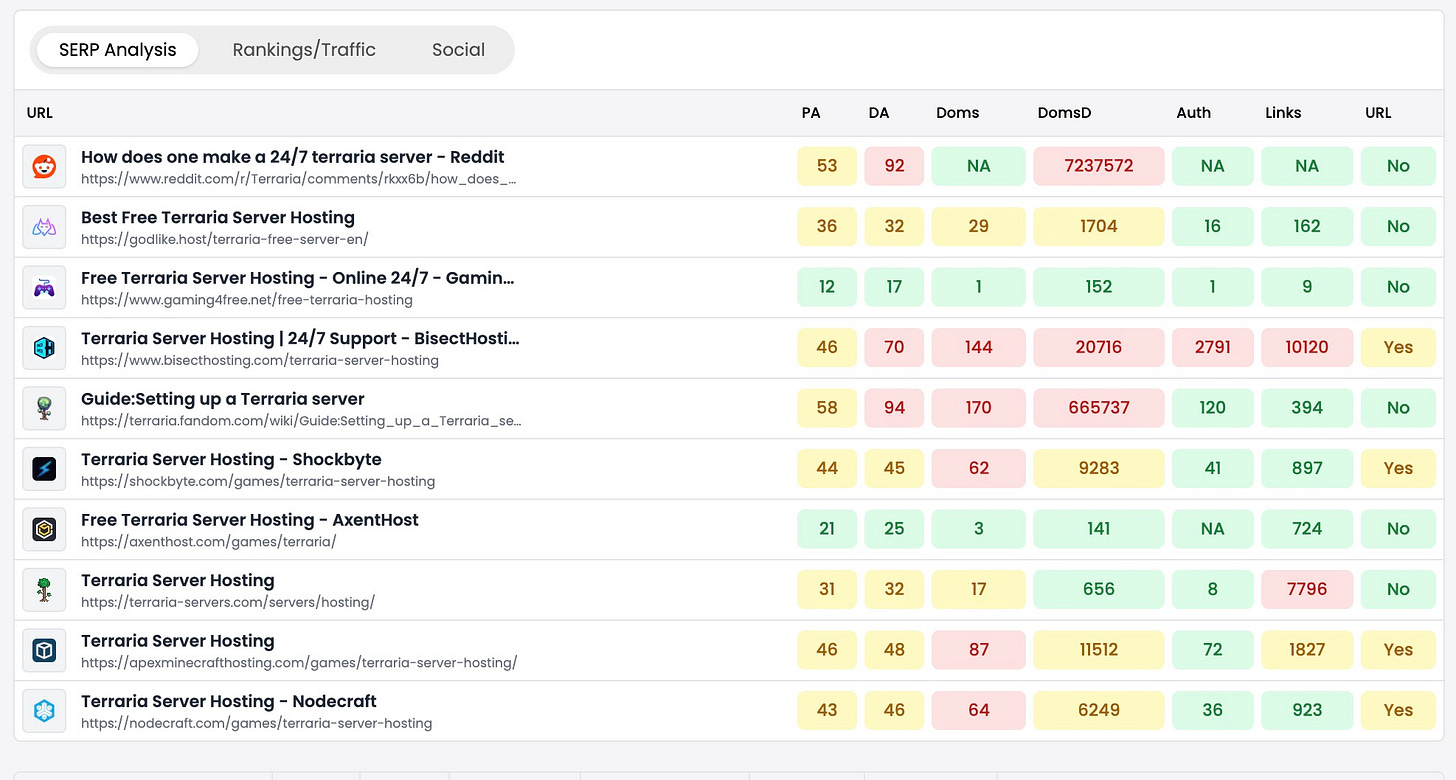This screenshot has width=1456, height=780.
Task: Click the Nodecraft snowflake favicon
Action: [44, 711]
